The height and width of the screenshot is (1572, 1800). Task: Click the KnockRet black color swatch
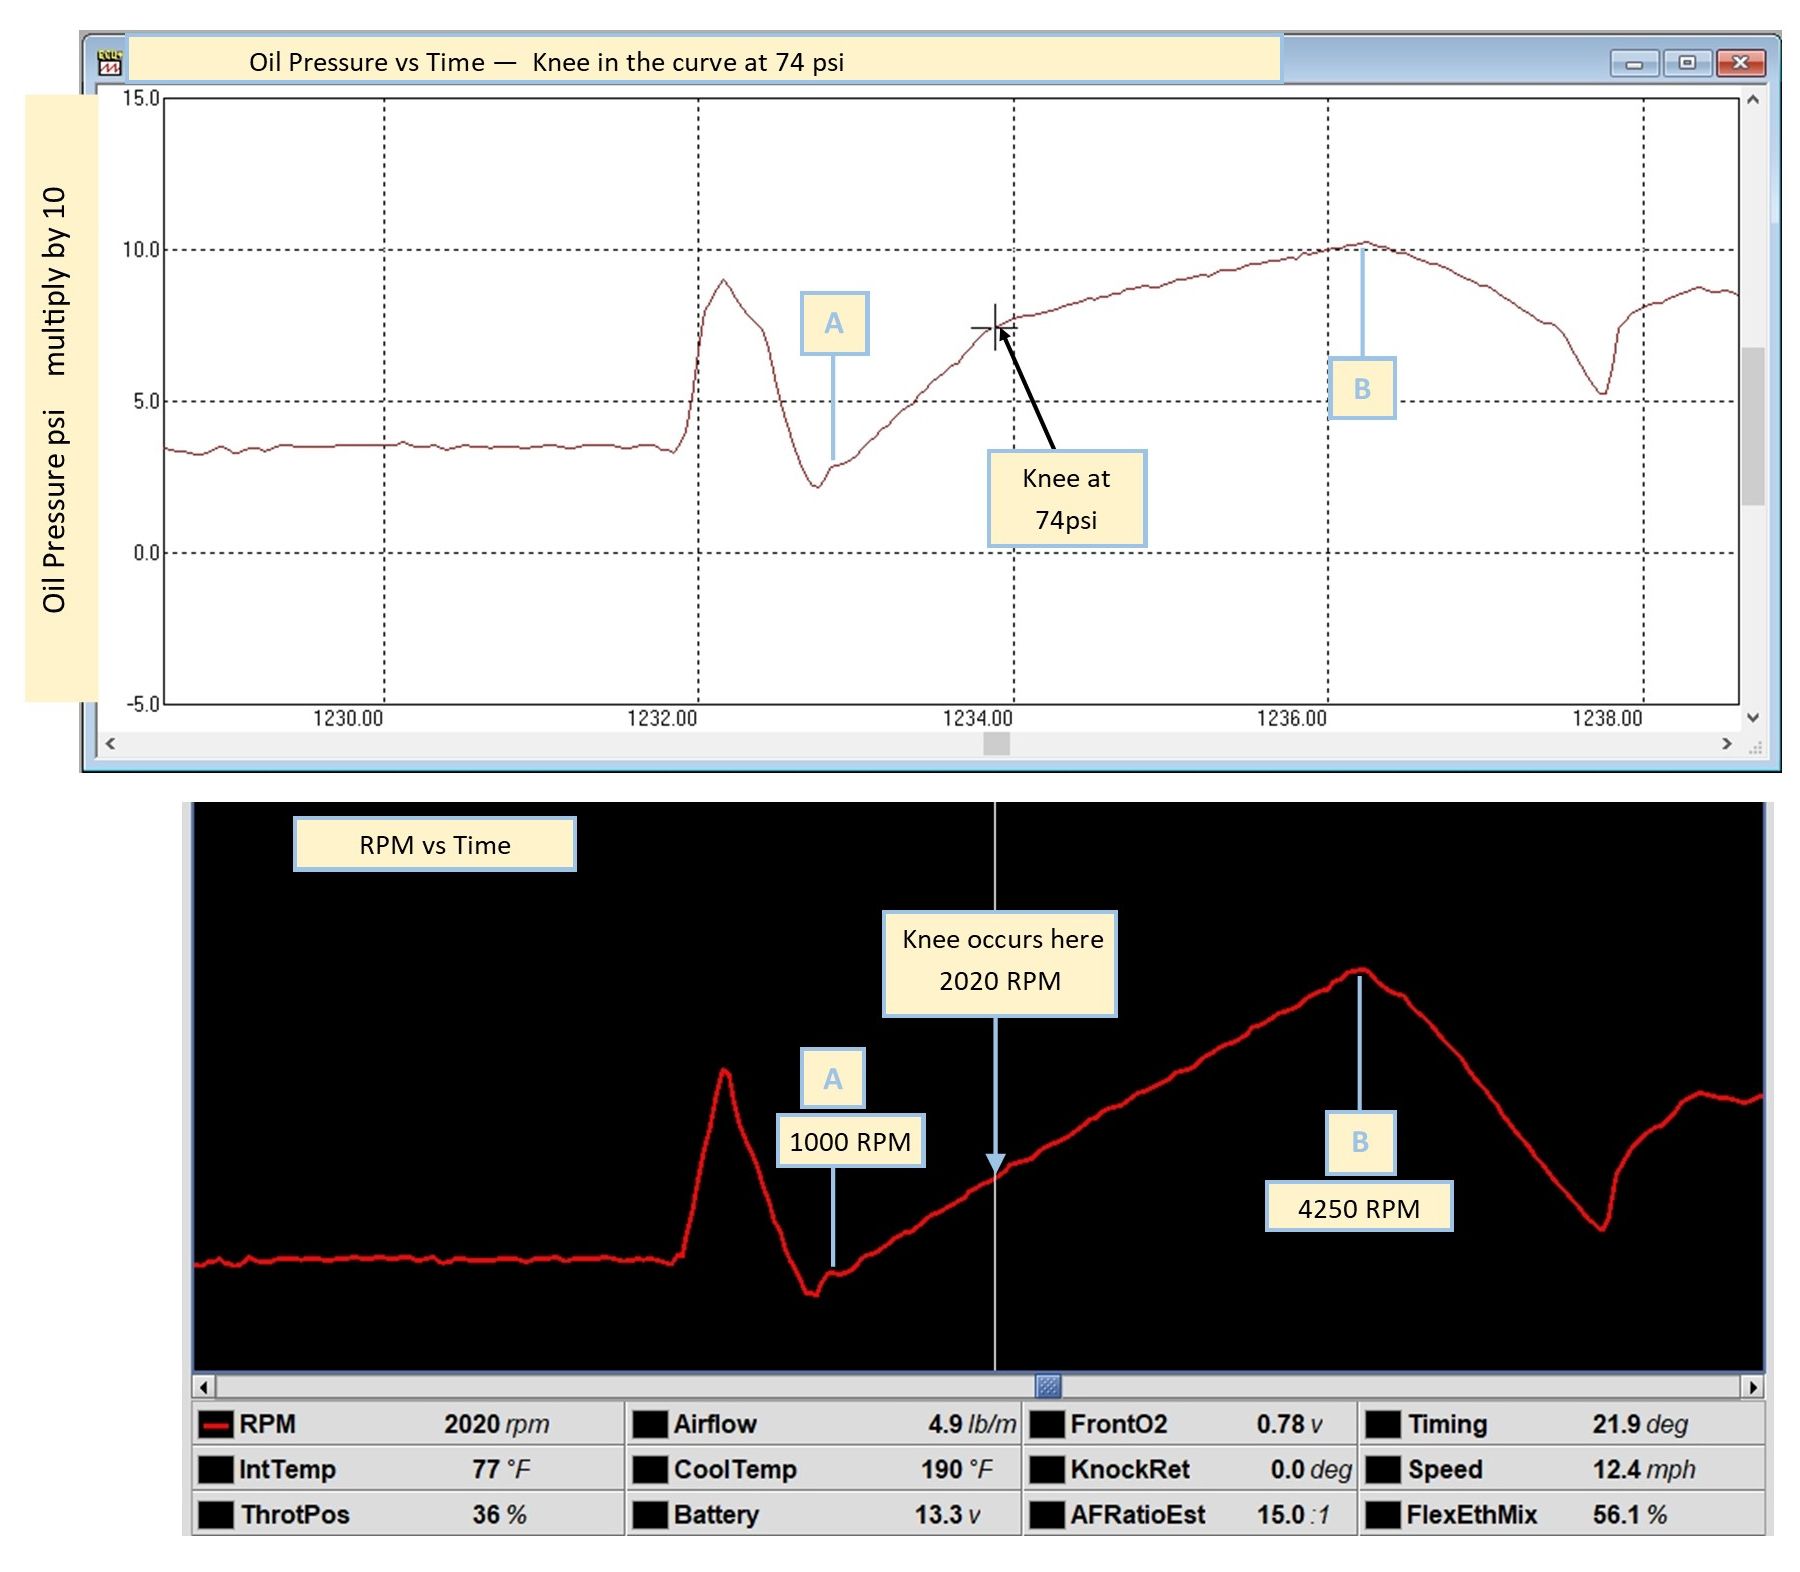pyautogui.click(x=1047, y=1469)
